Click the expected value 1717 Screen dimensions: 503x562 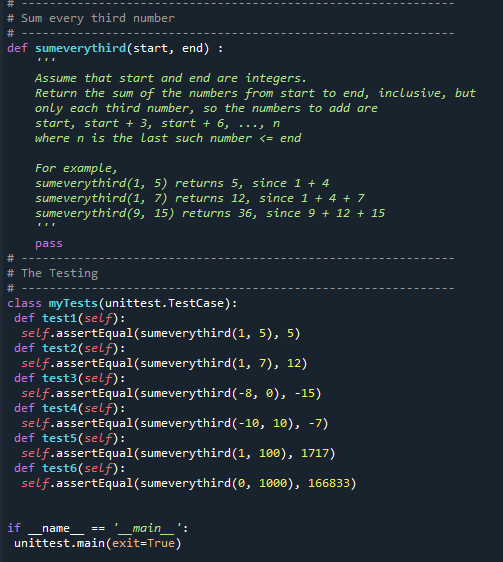(x=314, y=453)
